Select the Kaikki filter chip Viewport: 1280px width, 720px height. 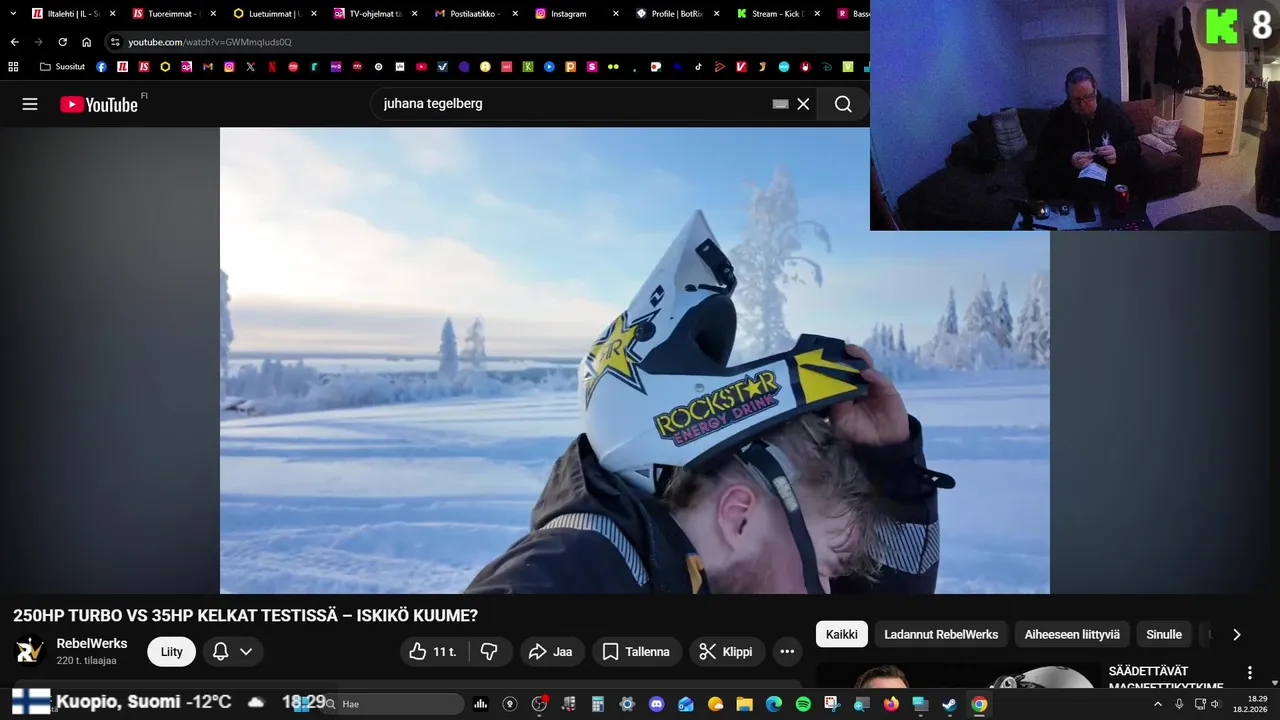(x=842, y=634)
